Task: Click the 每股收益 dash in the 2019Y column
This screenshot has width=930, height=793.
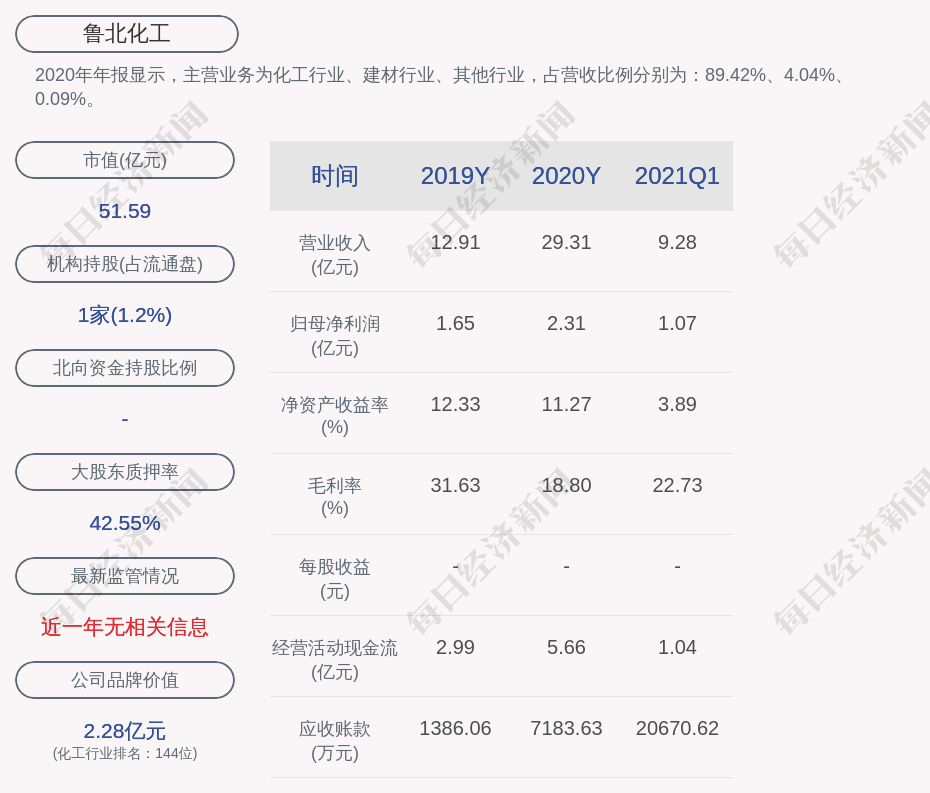Action: point(456,567)
